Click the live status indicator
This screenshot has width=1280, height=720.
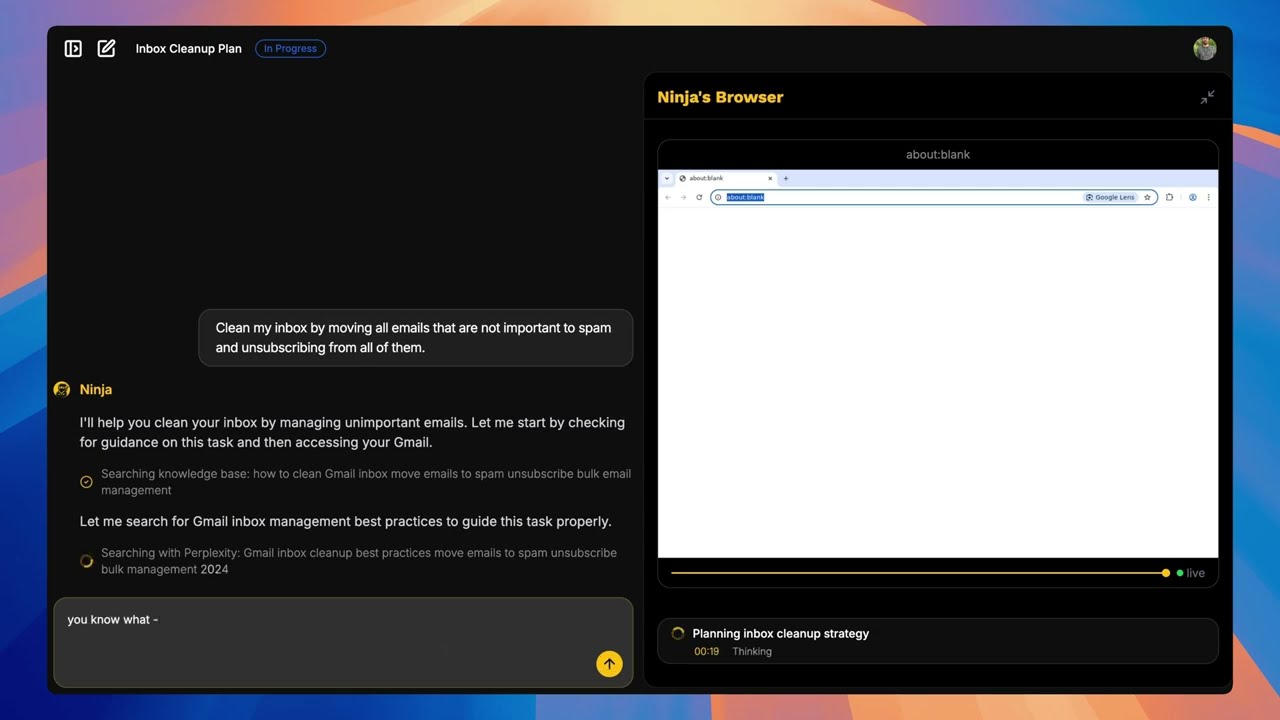click(x=1190, y=573)
